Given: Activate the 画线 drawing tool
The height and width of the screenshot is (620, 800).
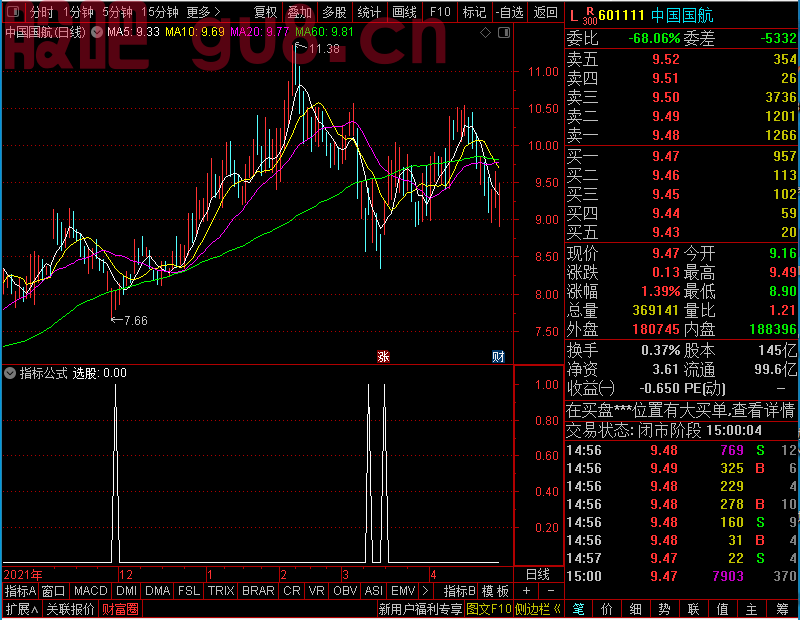Looking at the screenshot, I should click(x=404, y=12).
